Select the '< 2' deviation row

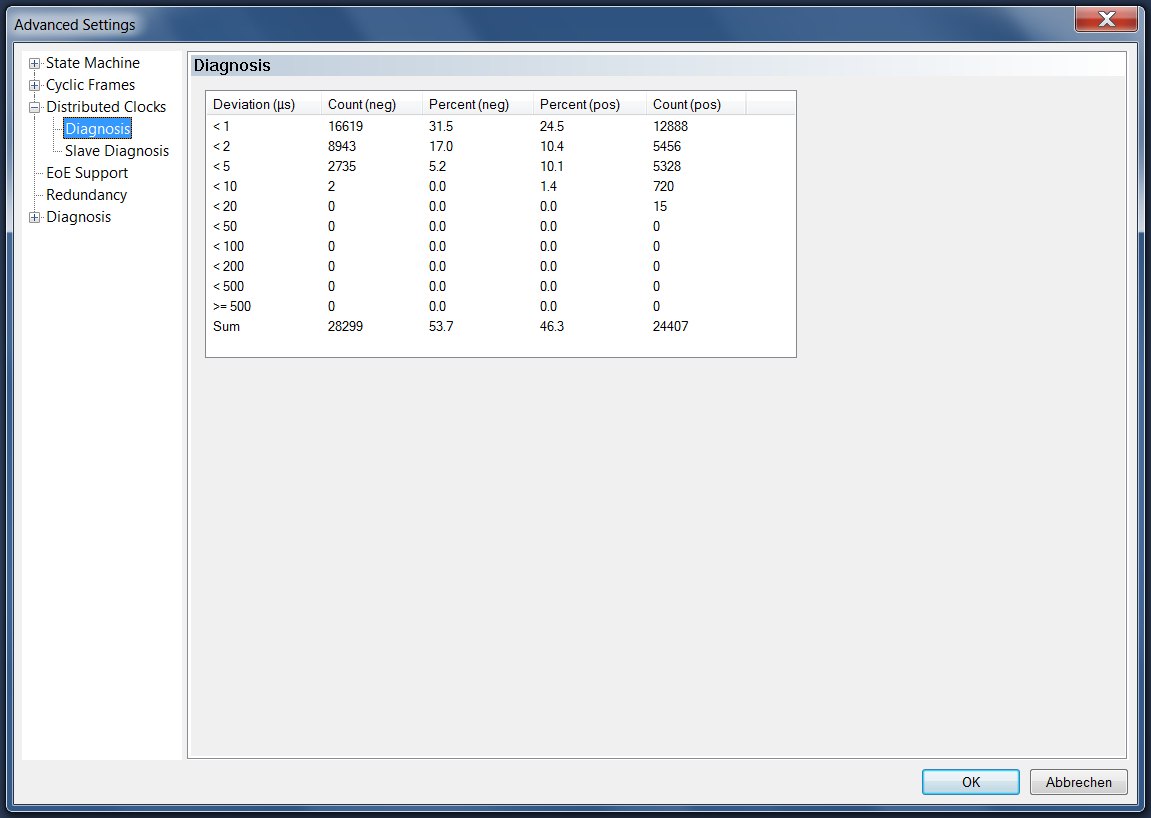[x=501, y=146]
